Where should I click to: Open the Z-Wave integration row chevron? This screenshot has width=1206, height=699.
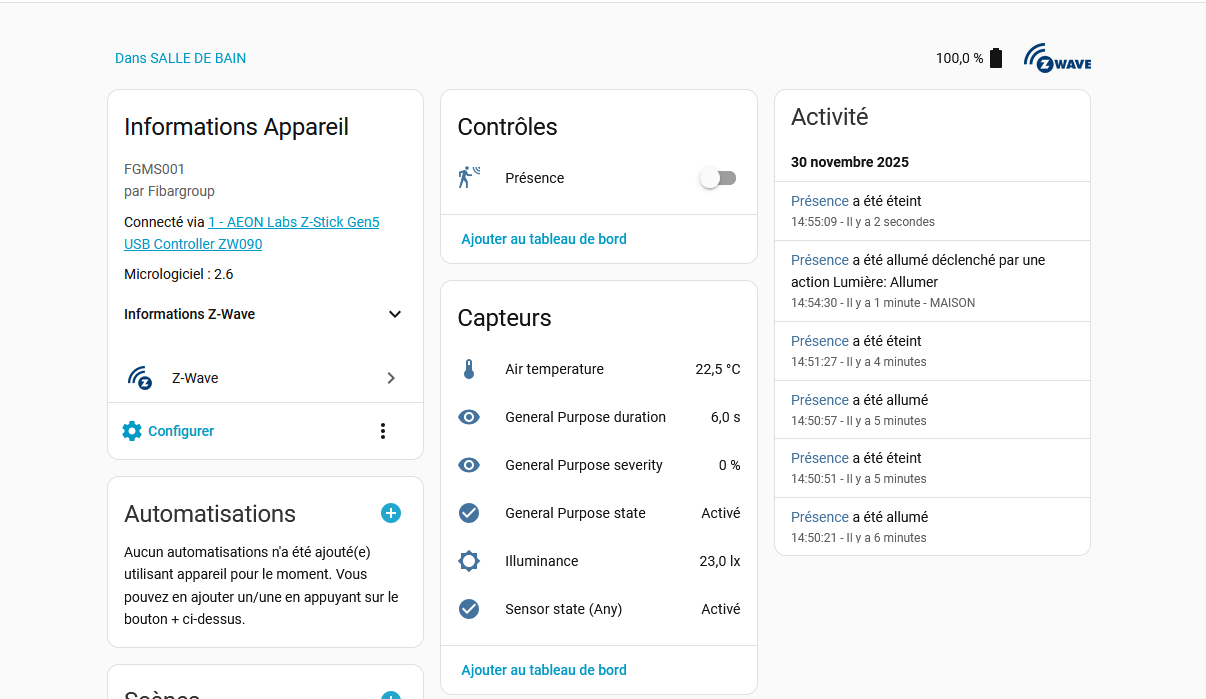pyautogui.click(x=391, y=378)
